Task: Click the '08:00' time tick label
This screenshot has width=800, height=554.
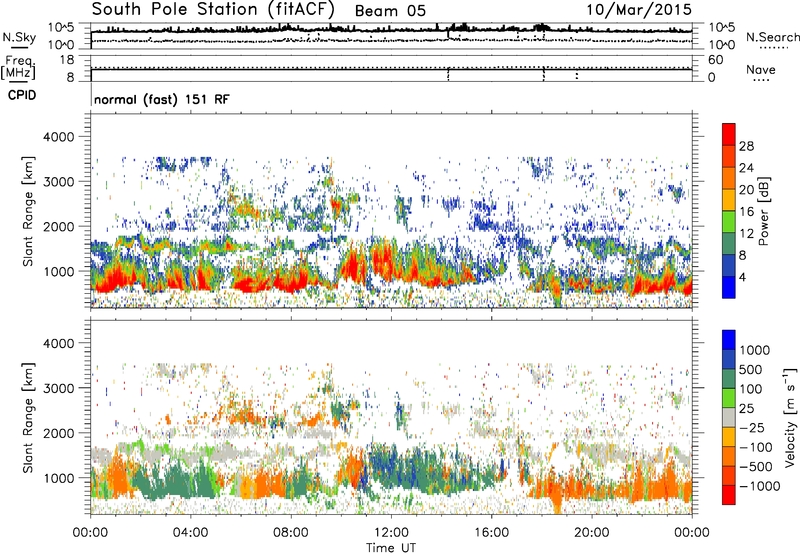Action: (x=291, y=533)
